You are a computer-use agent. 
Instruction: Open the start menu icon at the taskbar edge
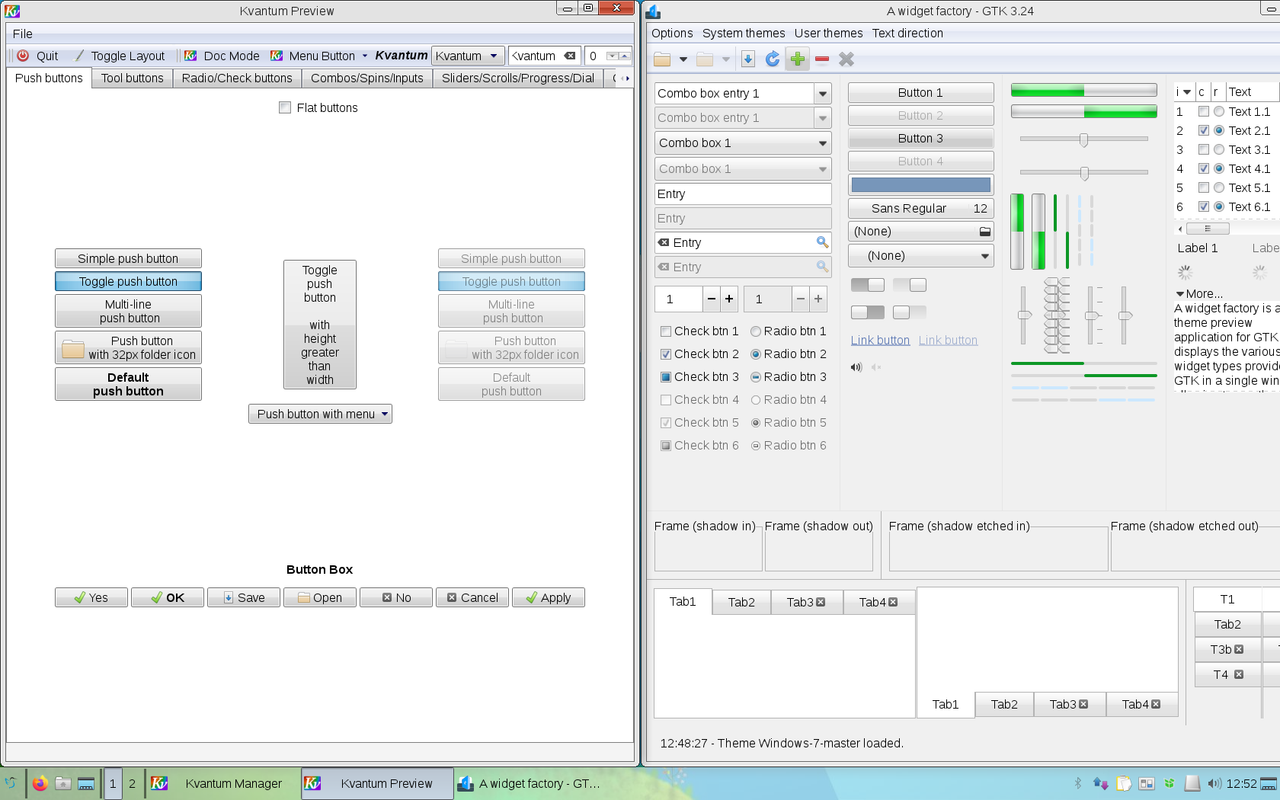(10, 783)
